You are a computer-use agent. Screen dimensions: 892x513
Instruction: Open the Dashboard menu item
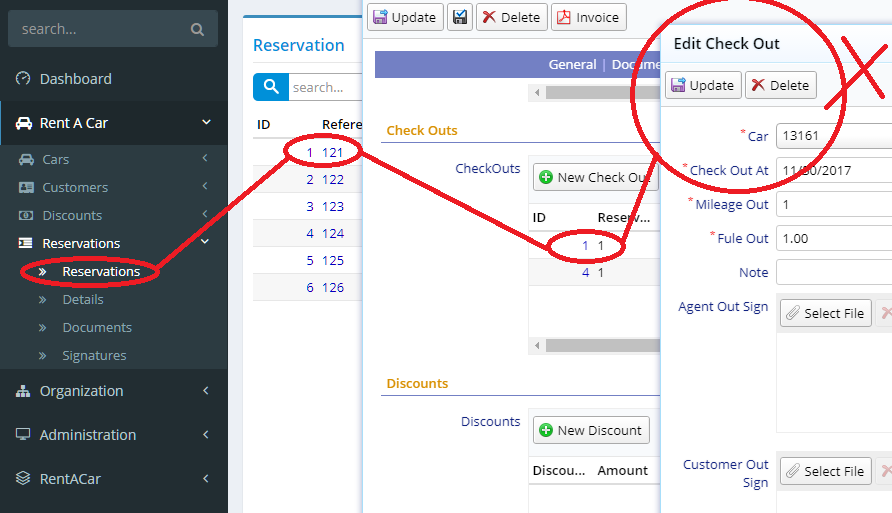76,79
